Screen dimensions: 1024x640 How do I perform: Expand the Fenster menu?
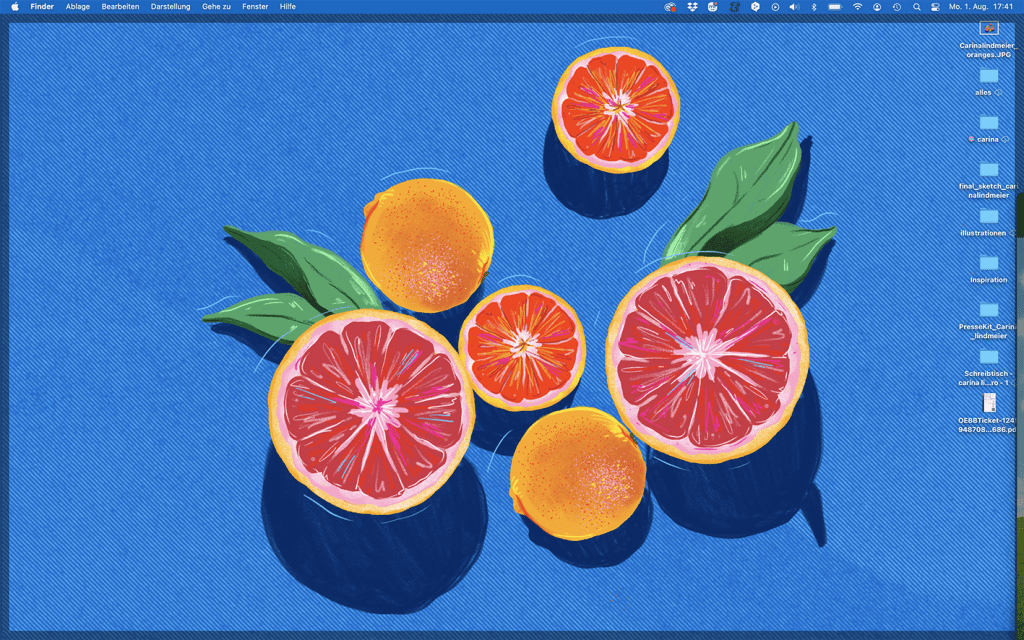(255, 6)
